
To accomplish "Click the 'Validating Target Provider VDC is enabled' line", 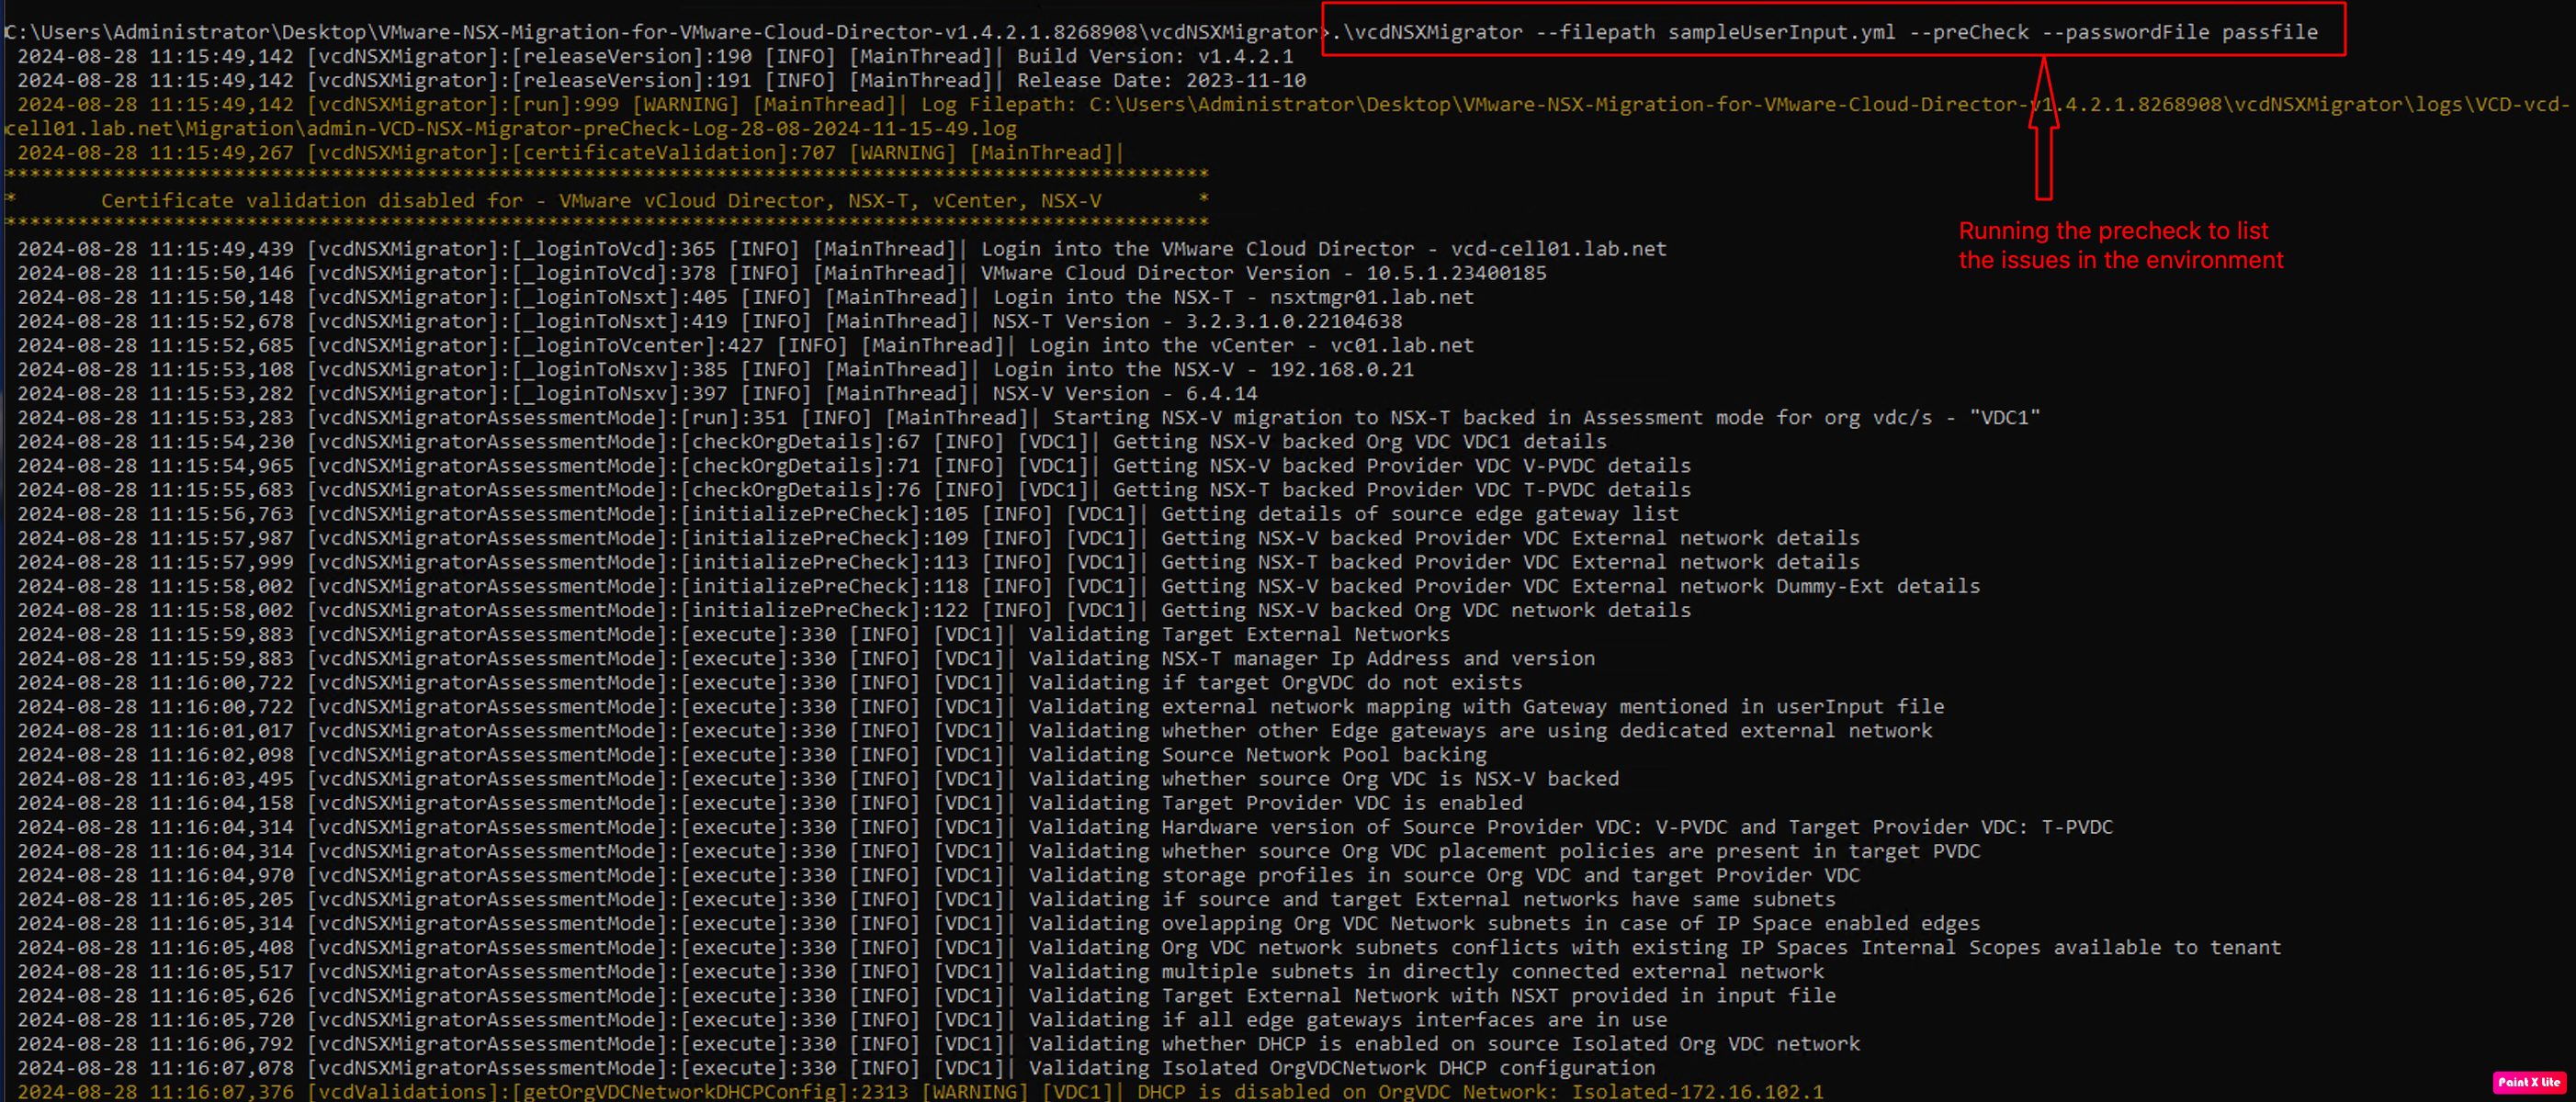I will tap(1275, 803).
